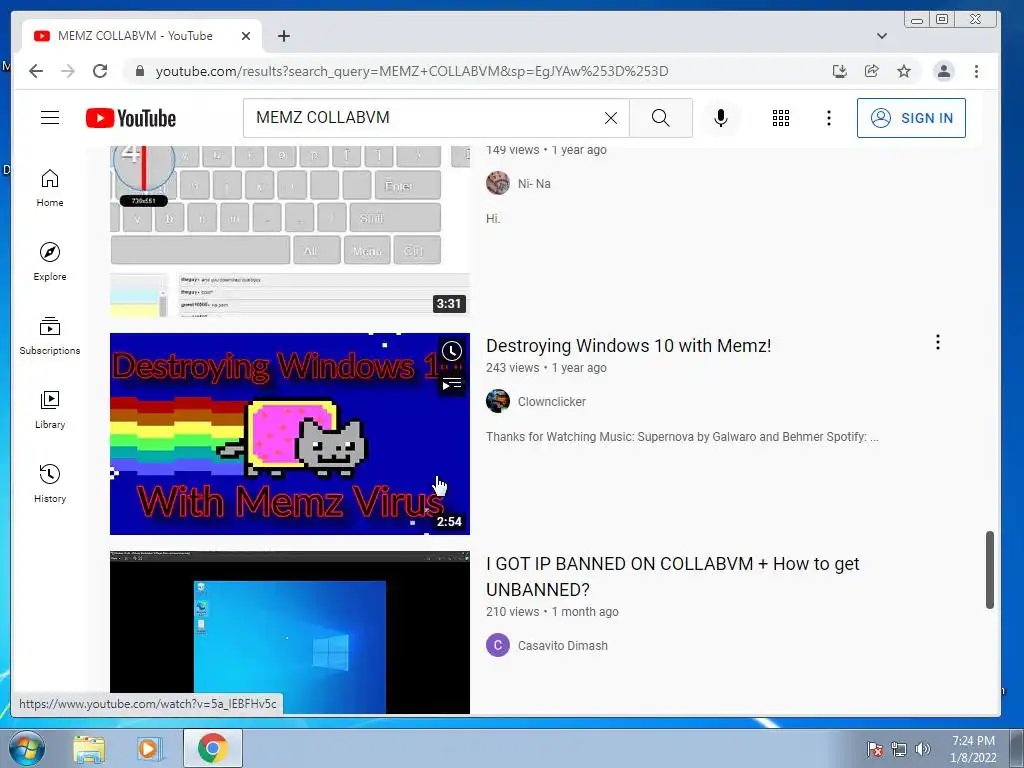Click the taskbar clock showing 7:24 PM
Screen dimensions: 1024x768
click(x=973, y=748)
